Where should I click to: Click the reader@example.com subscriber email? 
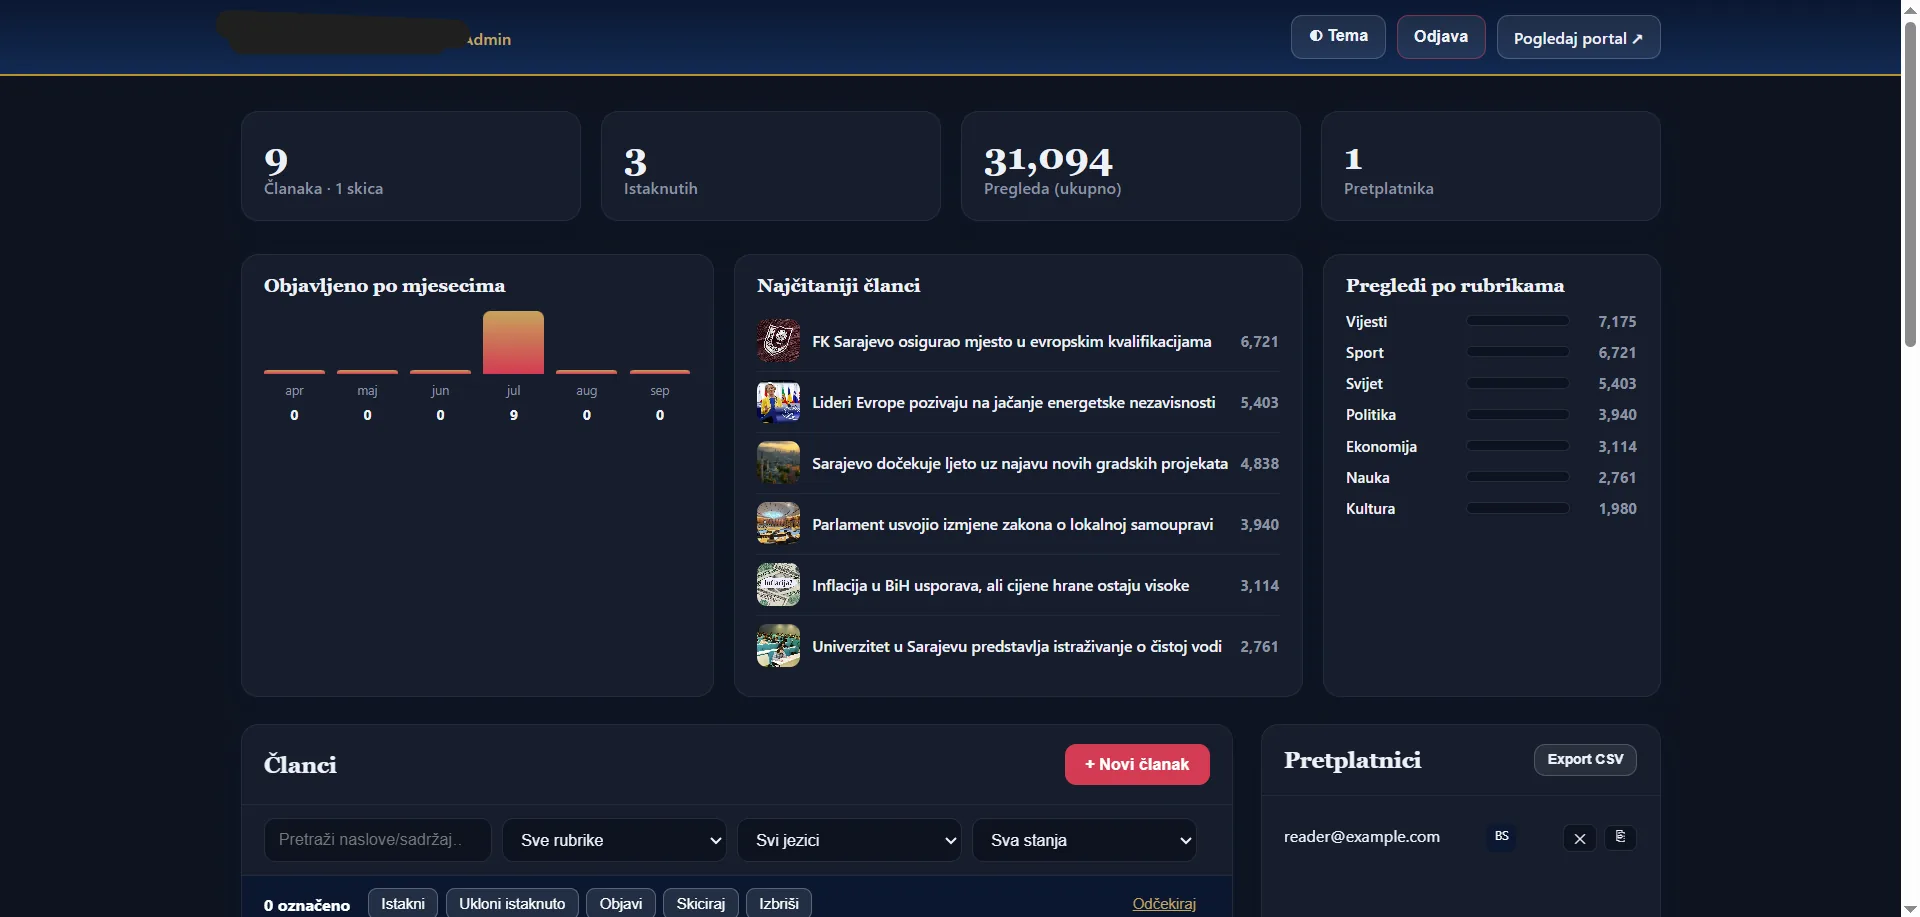1362,837
